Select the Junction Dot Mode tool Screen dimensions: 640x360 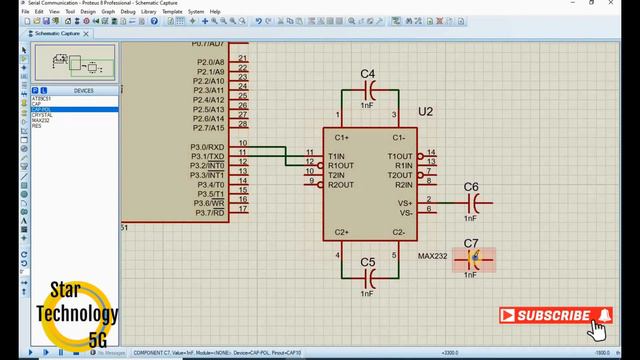tap(24, 68)
